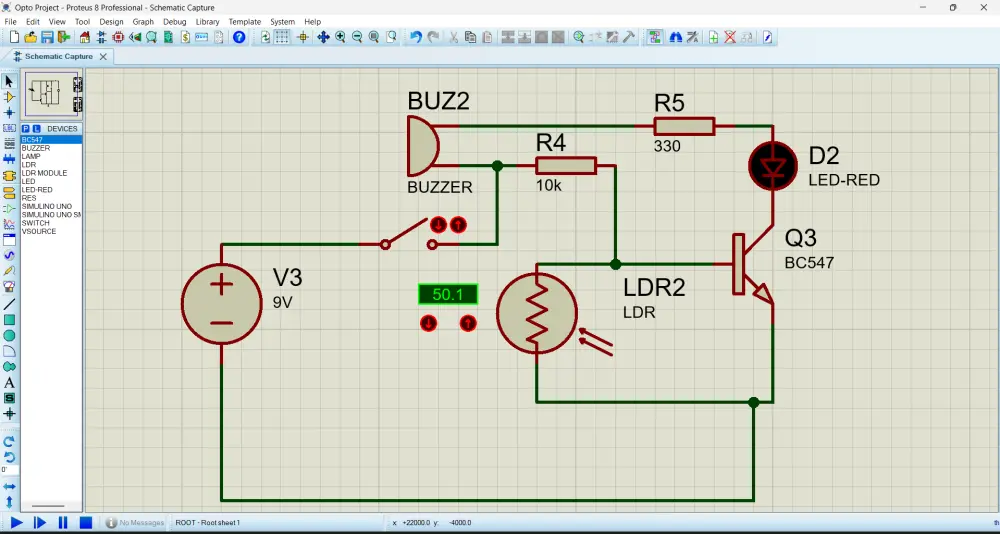Click the L library manage button

(x=36, y=128)
